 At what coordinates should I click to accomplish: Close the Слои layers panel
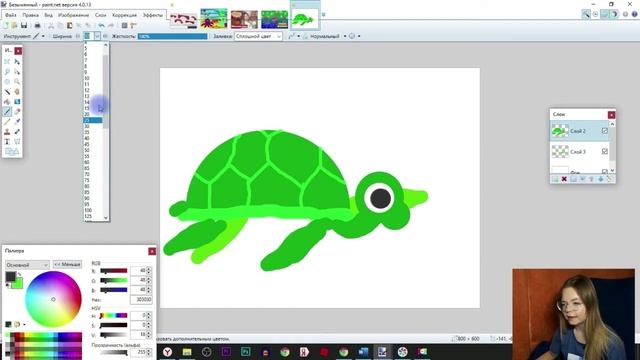[611, 115]
